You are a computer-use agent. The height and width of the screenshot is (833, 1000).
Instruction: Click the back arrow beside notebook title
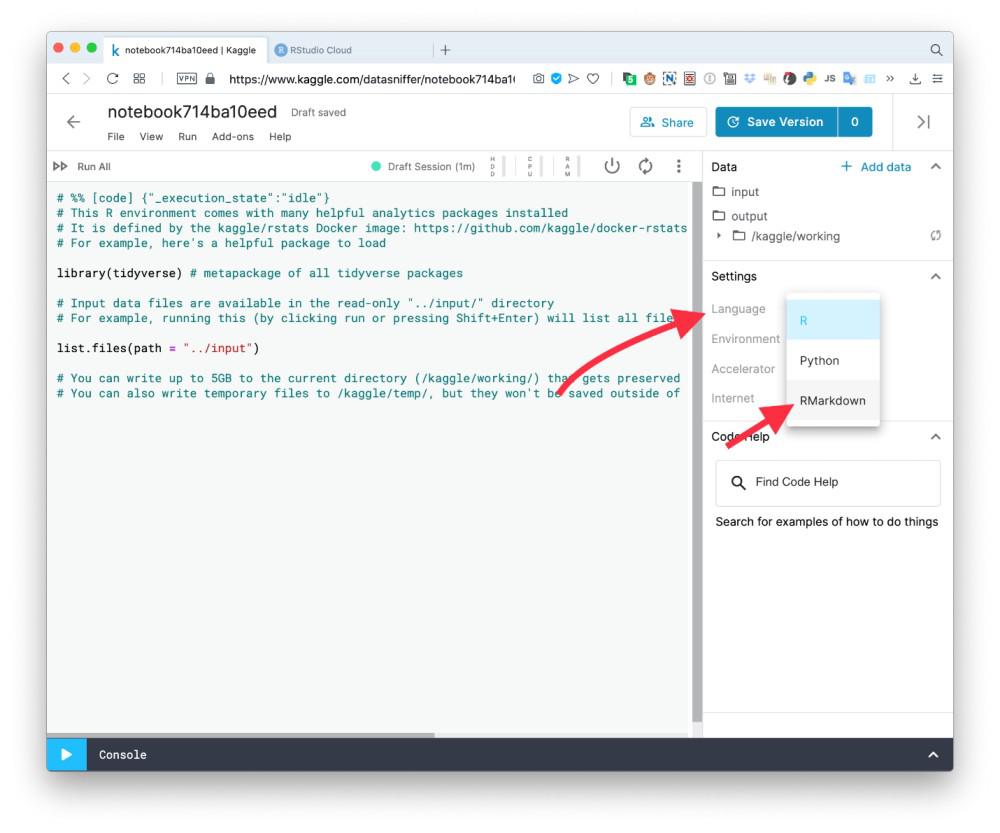(x=73, y=122)
